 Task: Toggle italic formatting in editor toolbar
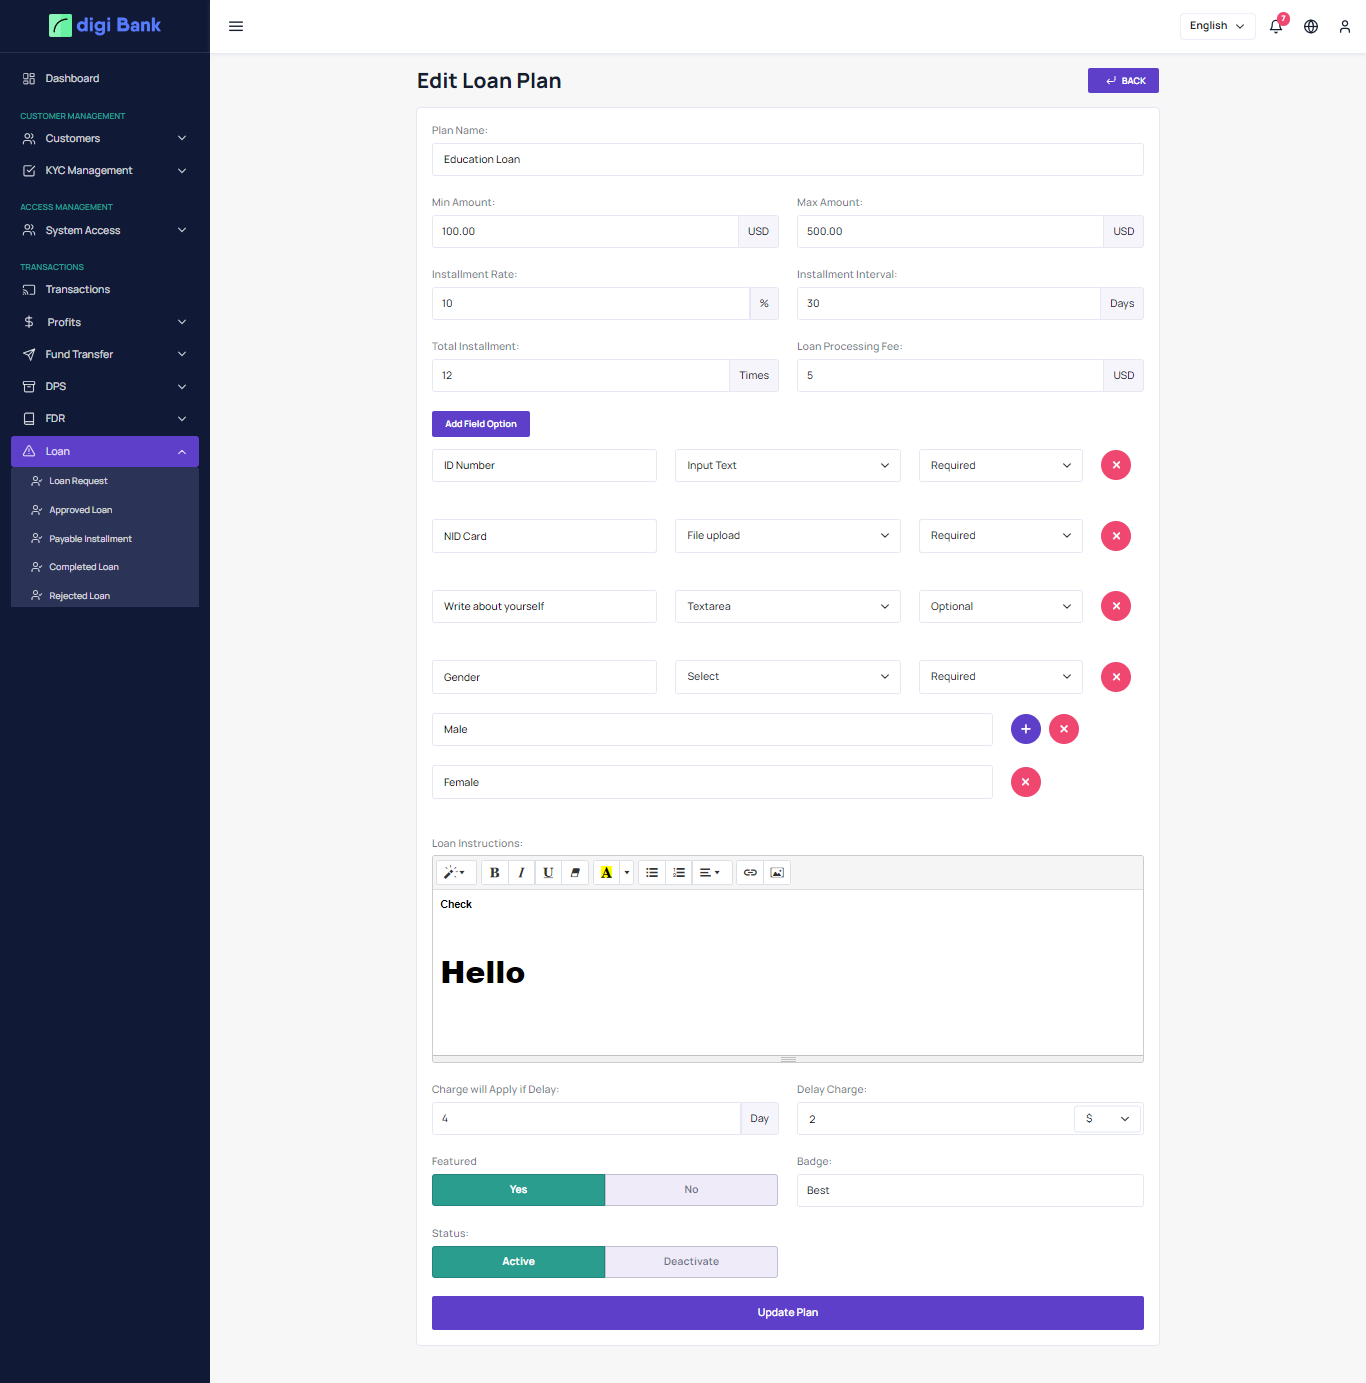click(521, 873)
